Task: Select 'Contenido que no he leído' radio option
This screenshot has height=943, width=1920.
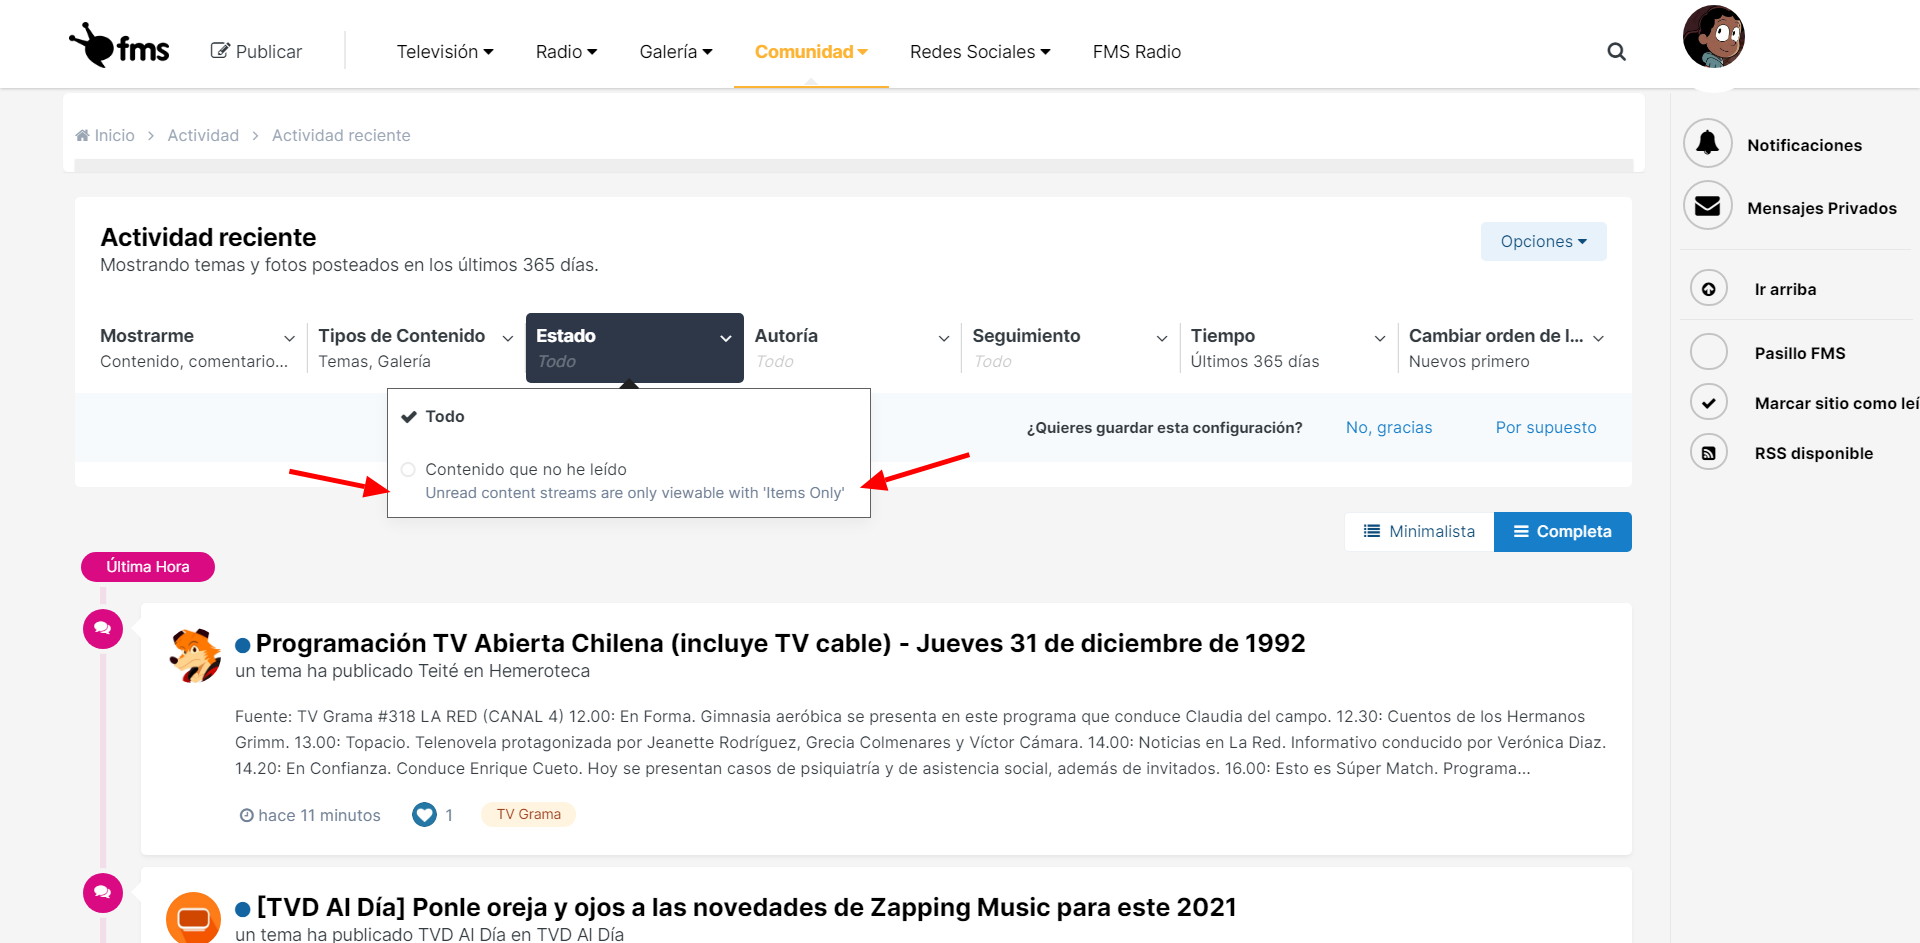Action: click(408, 470)
